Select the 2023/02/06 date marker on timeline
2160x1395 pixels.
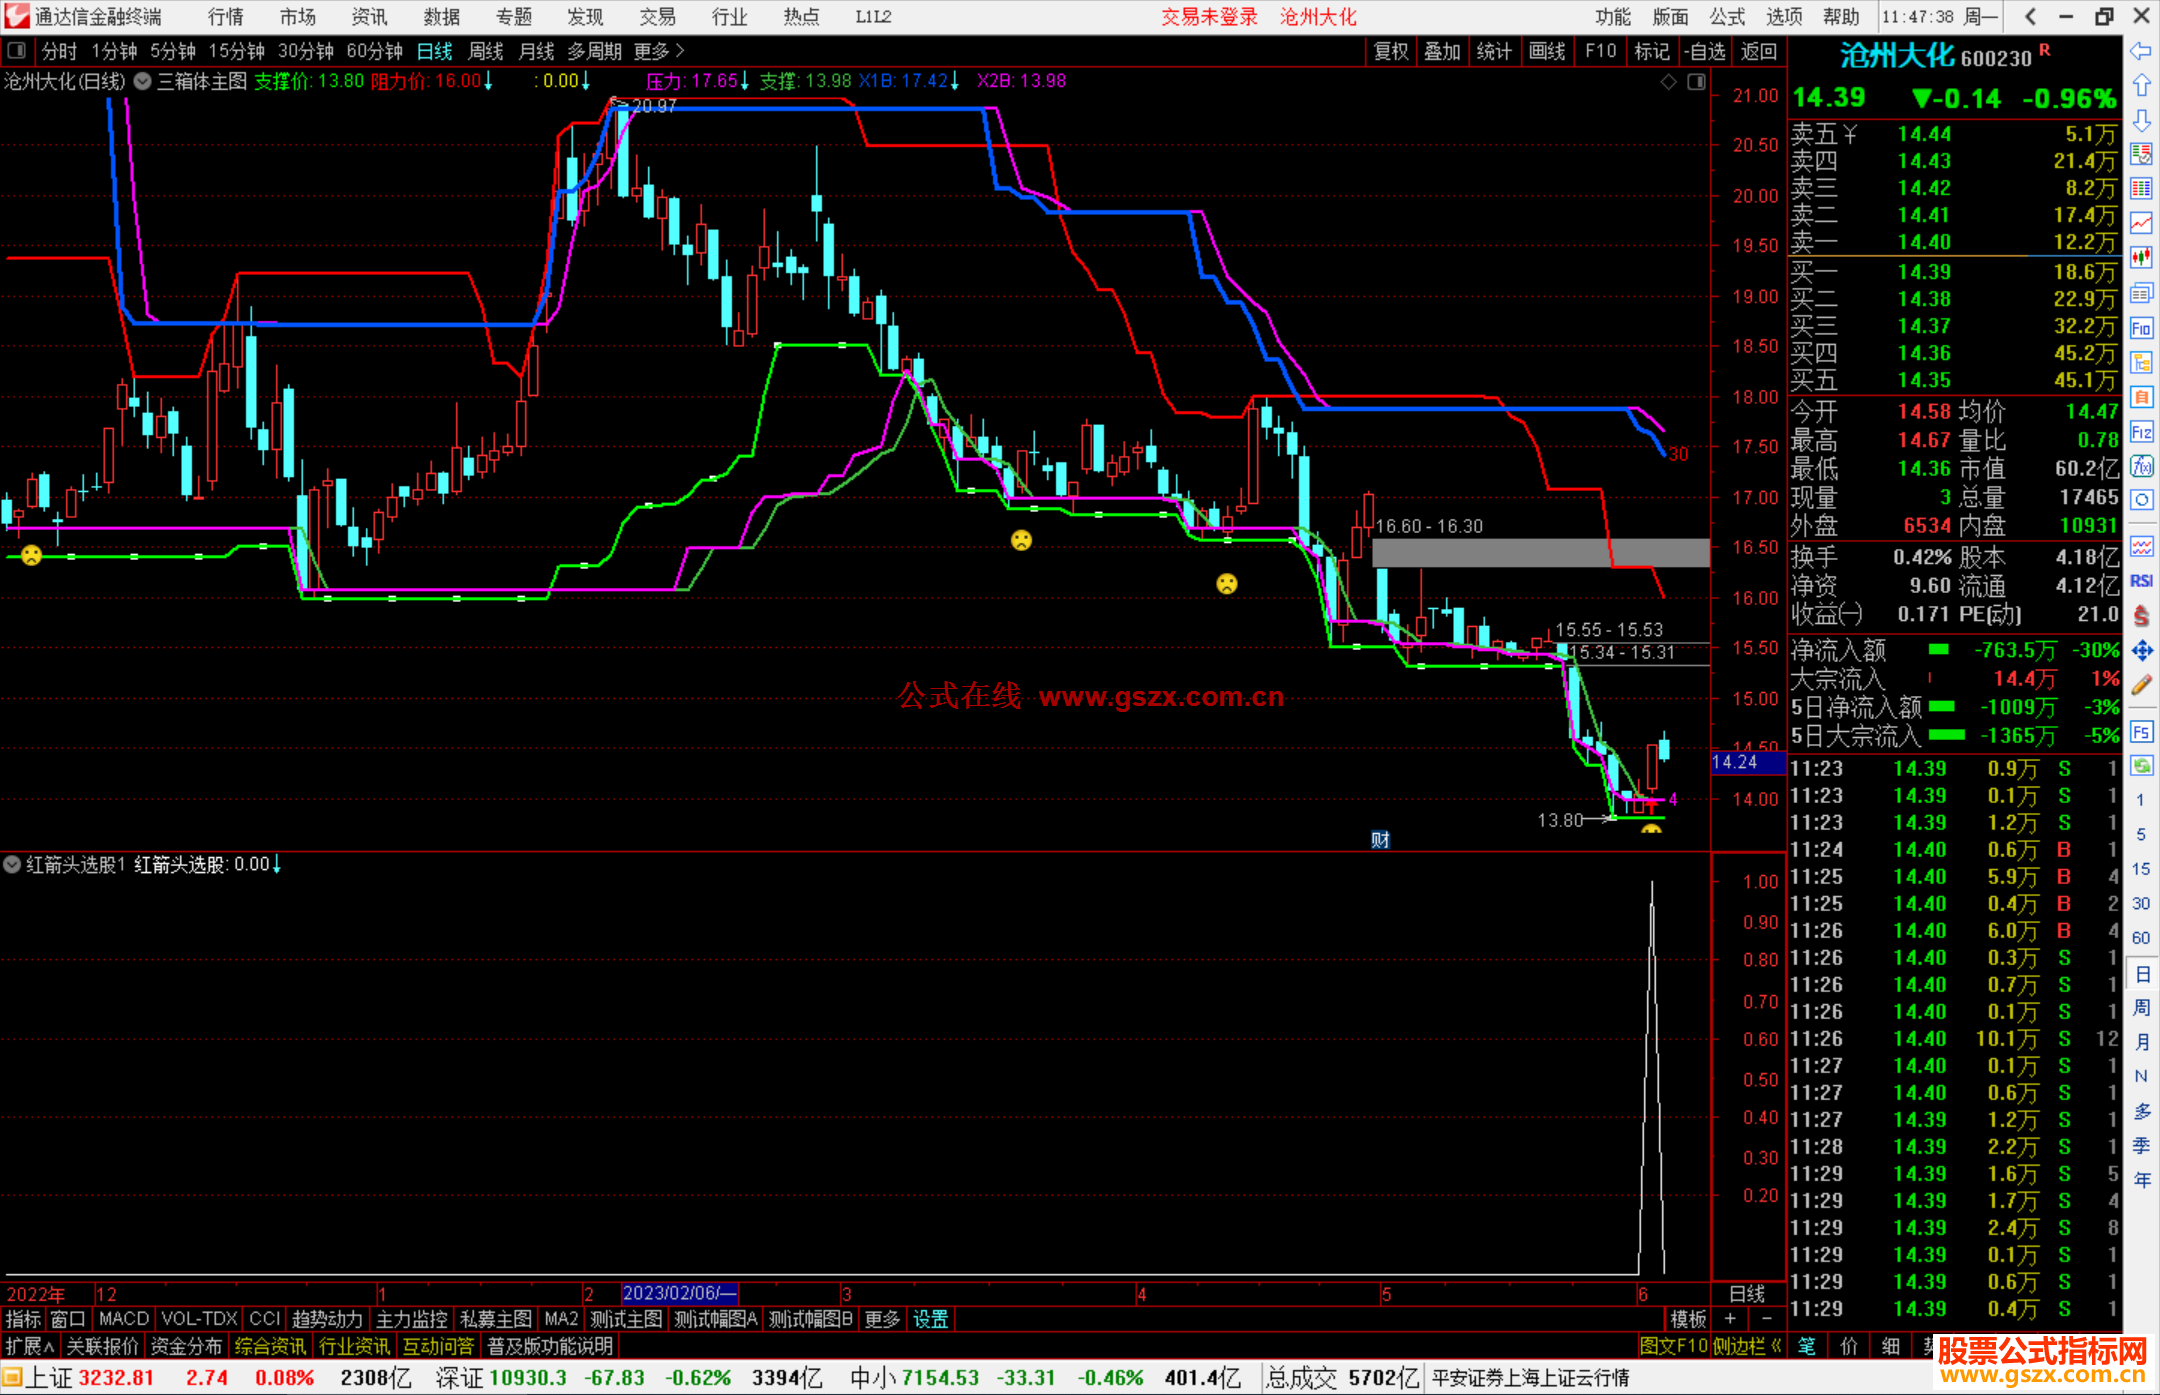point(679,1294)
